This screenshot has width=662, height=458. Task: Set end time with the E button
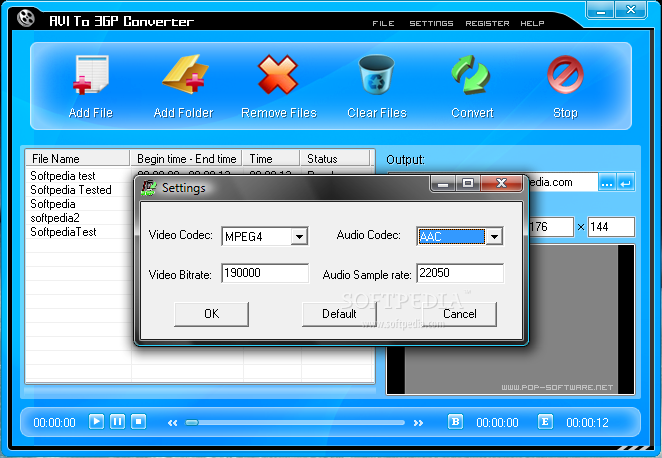pyautogui.click(x=545, y=421)
